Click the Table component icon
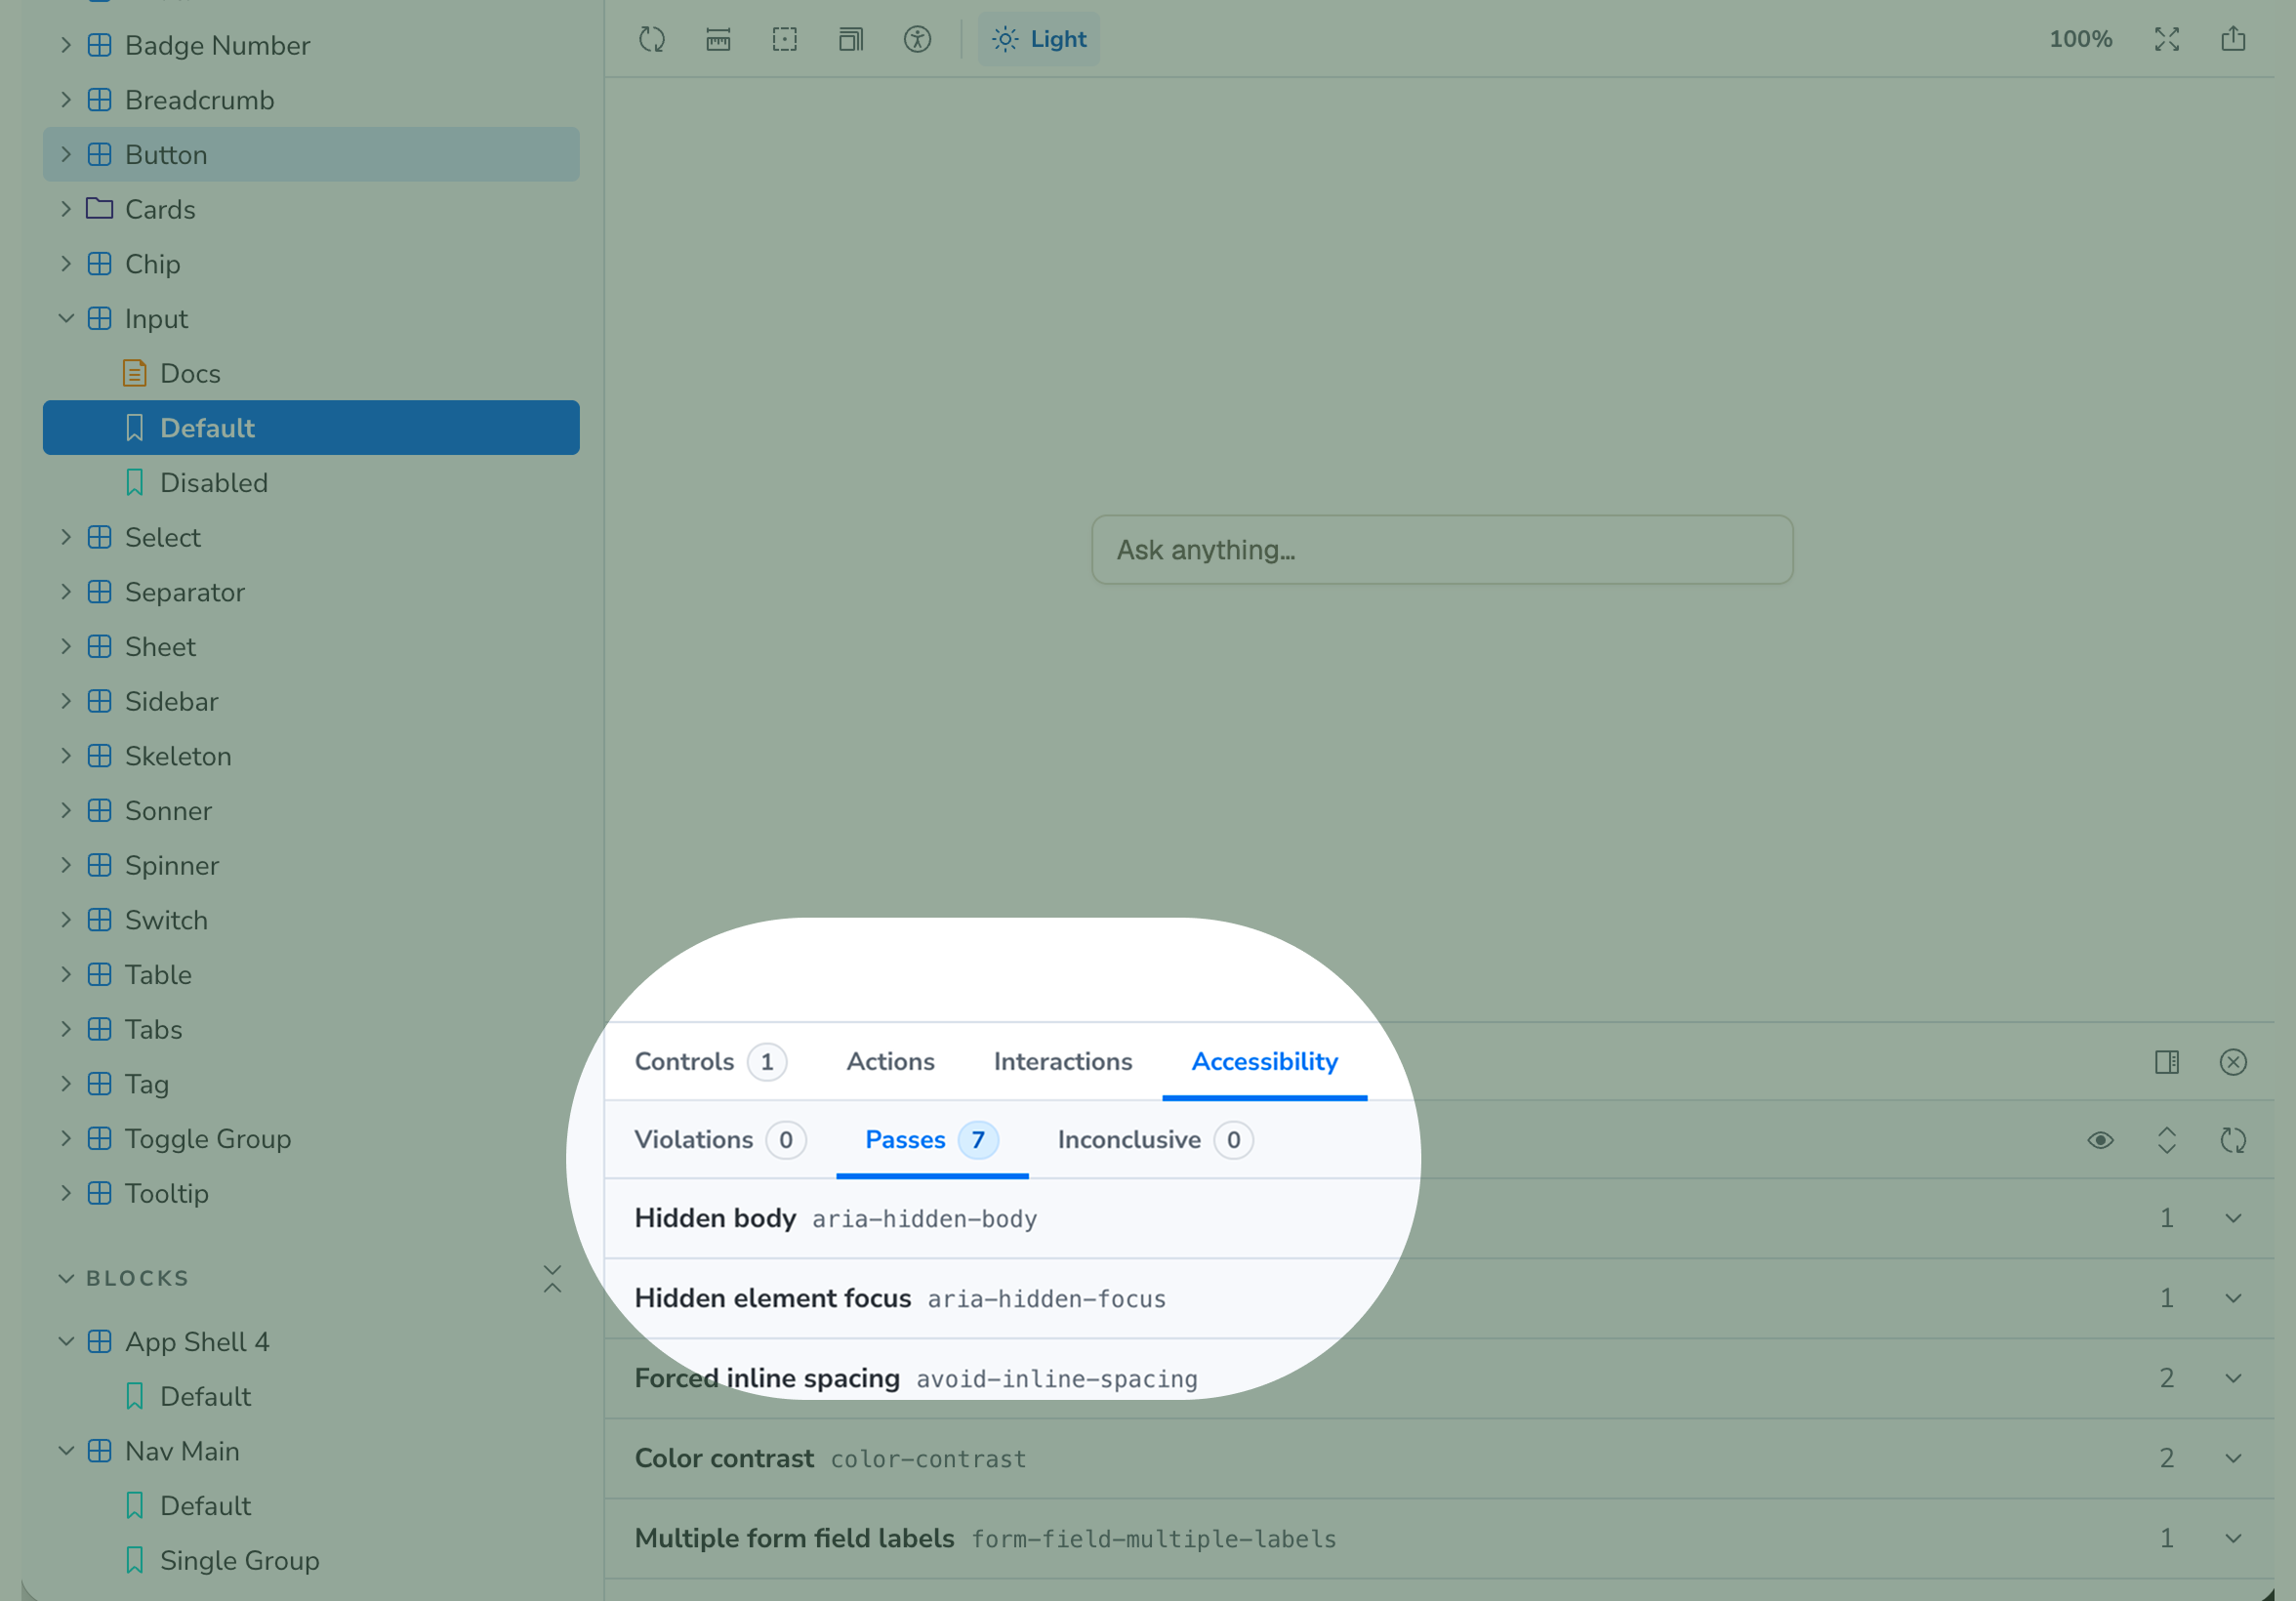 pyautogui.click(x=99, y=975)
